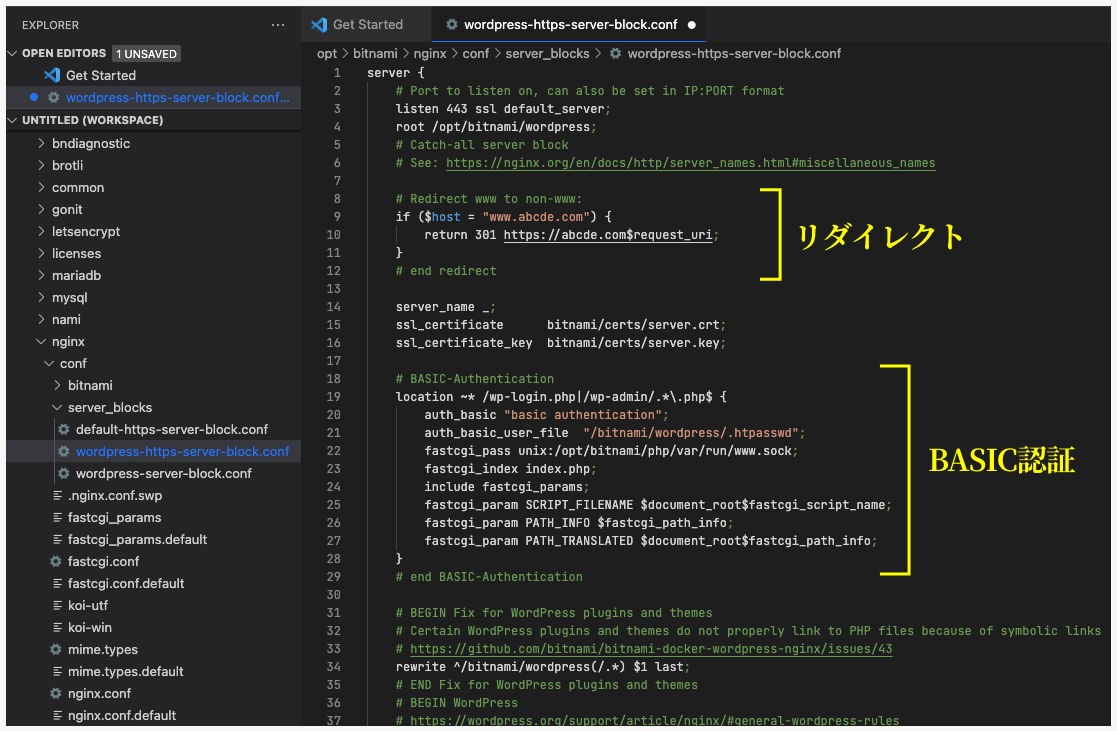Click line number 19 in the gutter
The height and width of the screenshot is (731, 1117).
click(333, 397)
